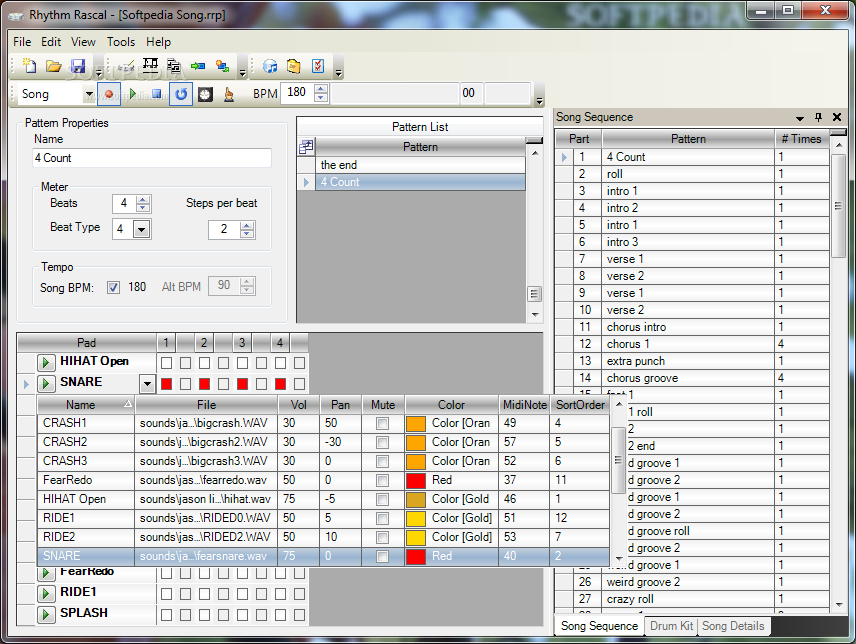This screenshot has width=856, height=644.
Task: Click the swap patterns toolbar icon
Action: (222, 66)
